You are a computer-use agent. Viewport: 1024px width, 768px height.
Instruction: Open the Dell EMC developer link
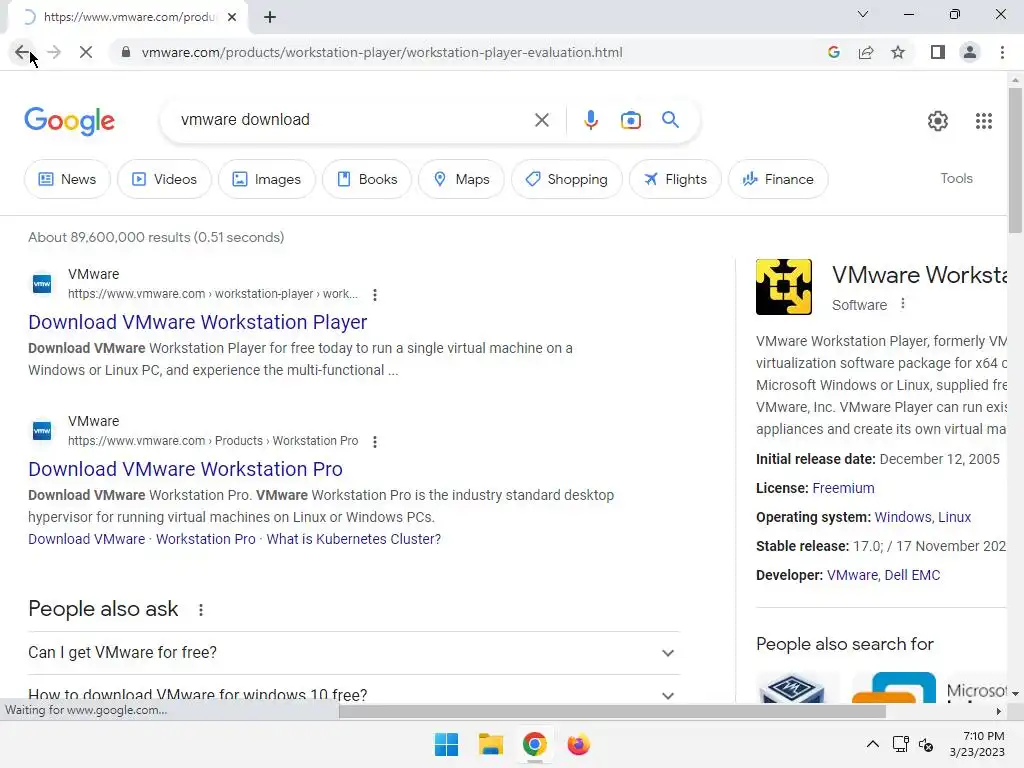[912, 575]
